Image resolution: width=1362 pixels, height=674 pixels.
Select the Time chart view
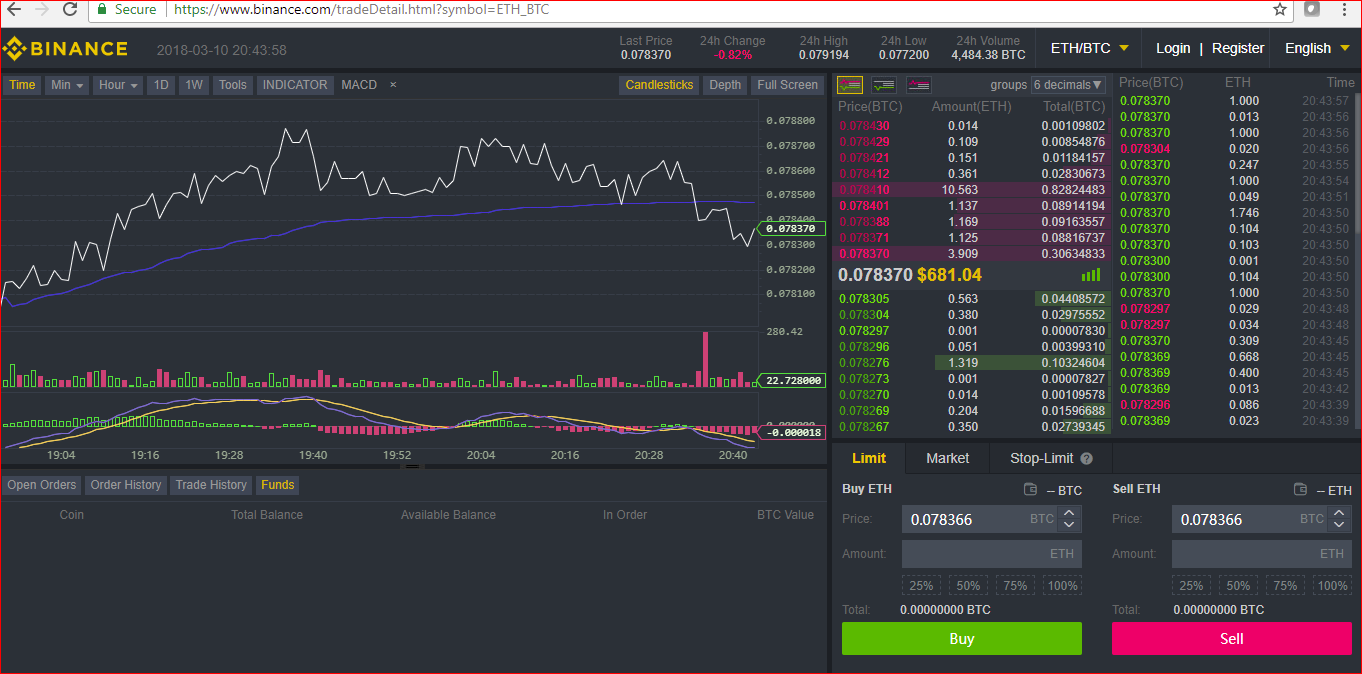click(22, 85)
